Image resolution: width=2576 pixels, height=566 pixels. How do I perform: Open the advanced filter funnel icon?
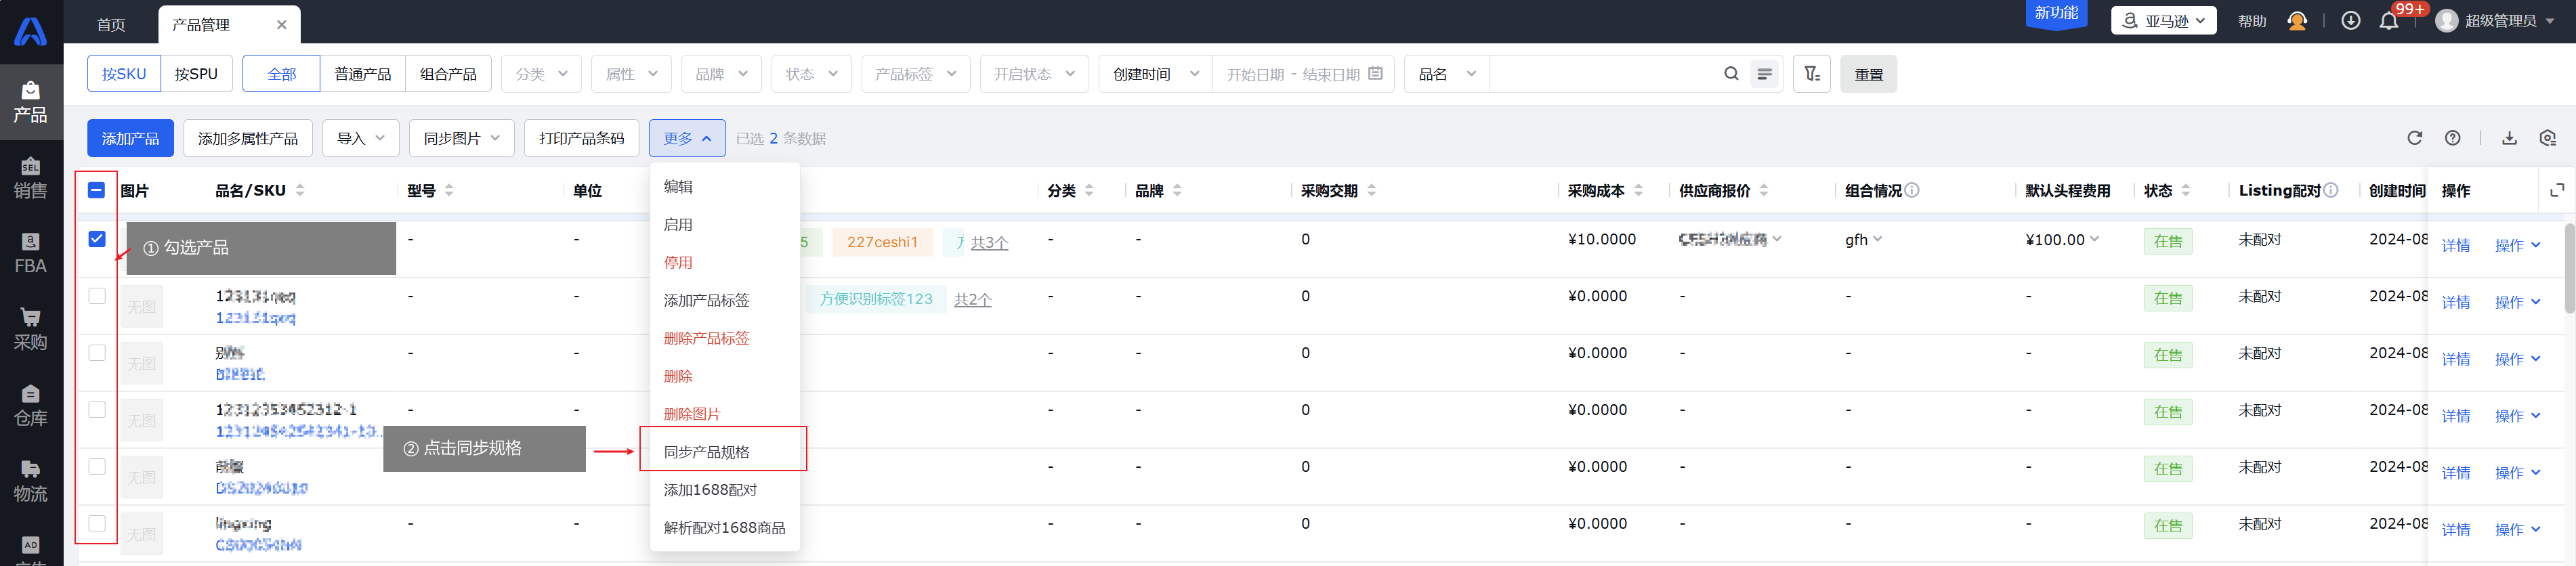[x=1812, y=74]
